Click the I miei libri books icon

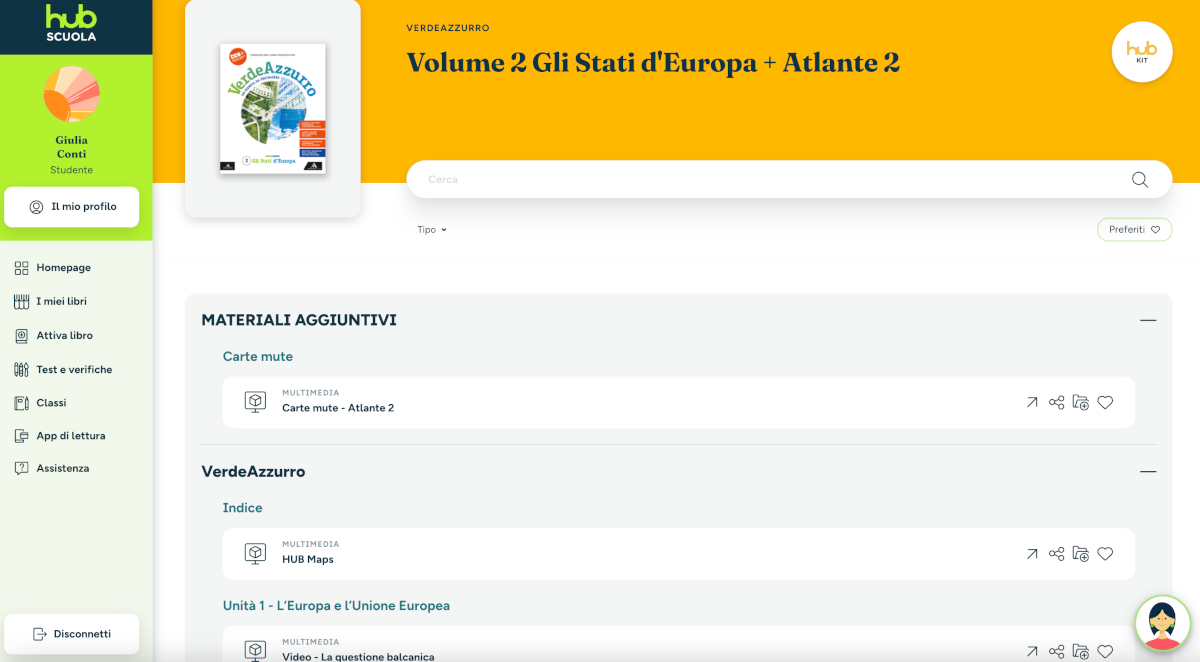point(21,302)
